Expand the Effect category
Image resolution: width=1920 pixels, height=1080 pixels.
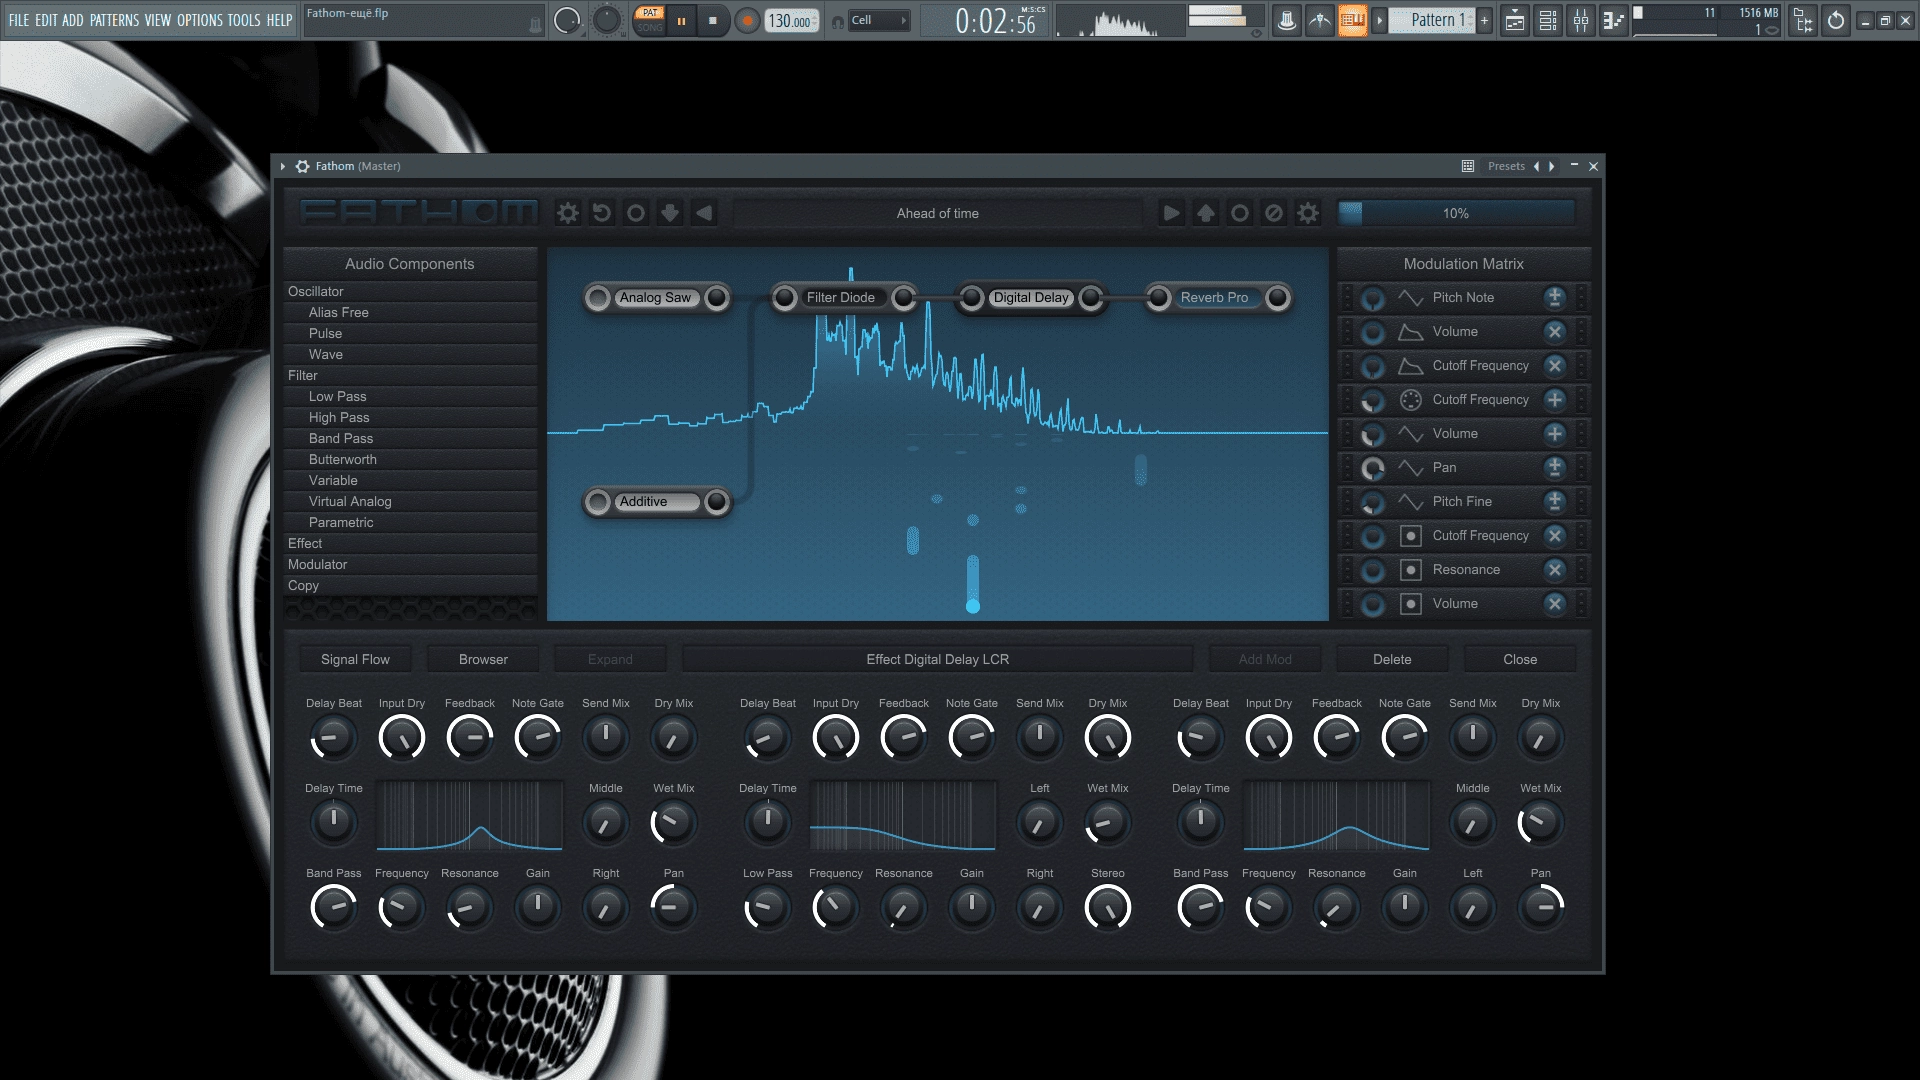click(x=410, y=543)
